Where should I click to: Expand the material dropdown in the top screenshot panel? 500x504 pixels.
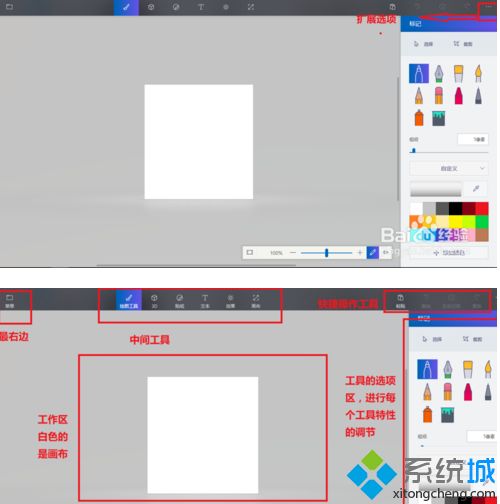point(449,168)
